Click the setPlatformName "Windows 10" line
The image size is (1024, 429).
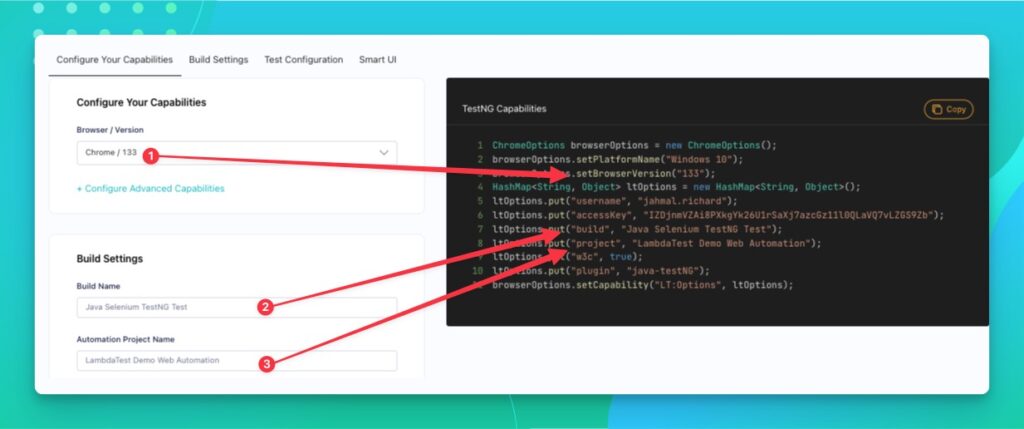coord(618,159)
